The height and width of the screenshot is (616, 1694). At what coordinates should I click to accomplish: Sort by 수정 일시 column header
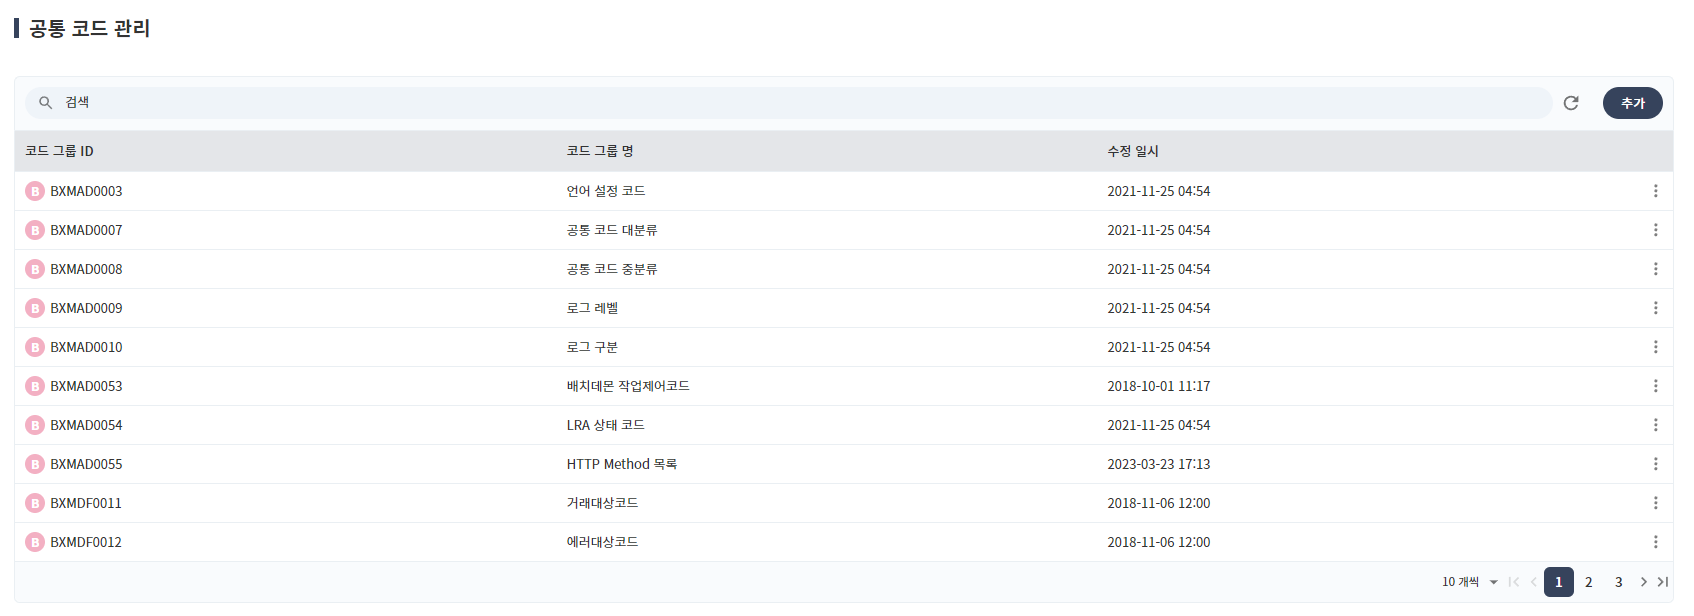(x=1133, y=151)
